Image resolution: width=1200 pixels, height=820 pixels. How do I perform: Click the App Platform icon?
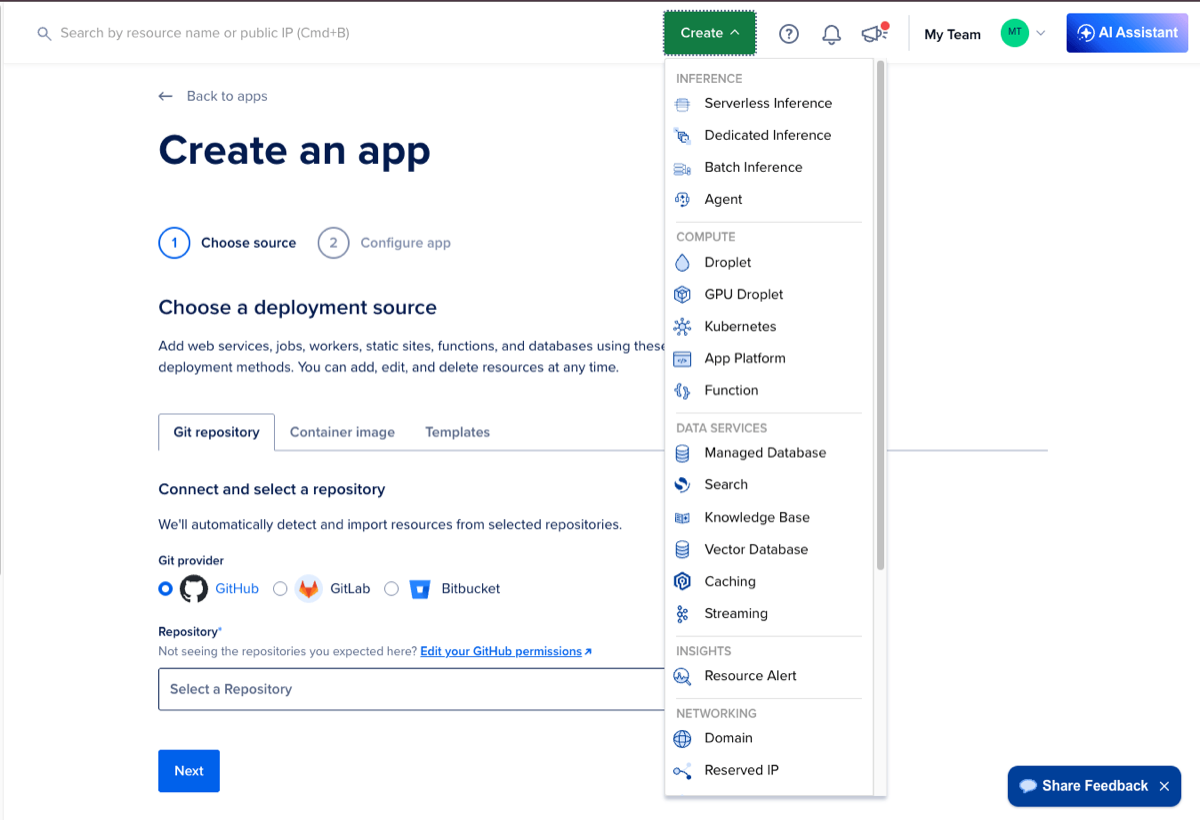tap(682, 359)
